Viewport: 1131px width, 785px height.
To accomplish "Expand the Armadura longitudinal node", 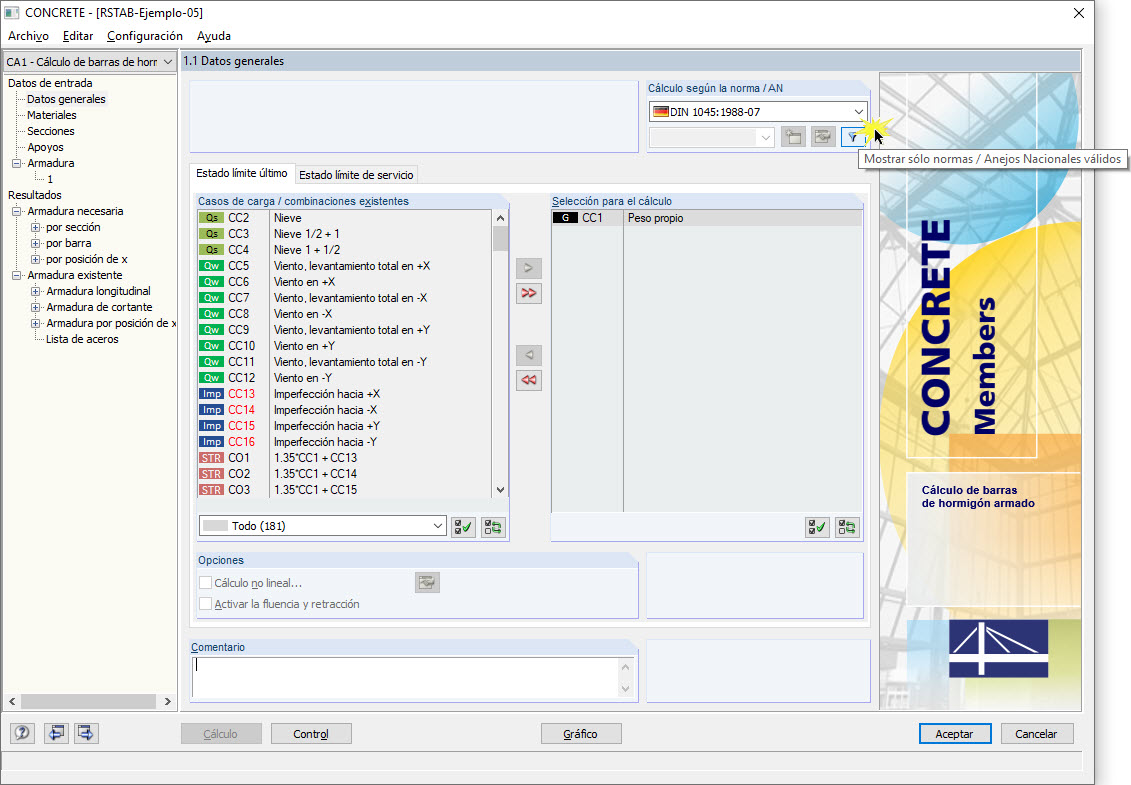I will click(x=35, y=291).
